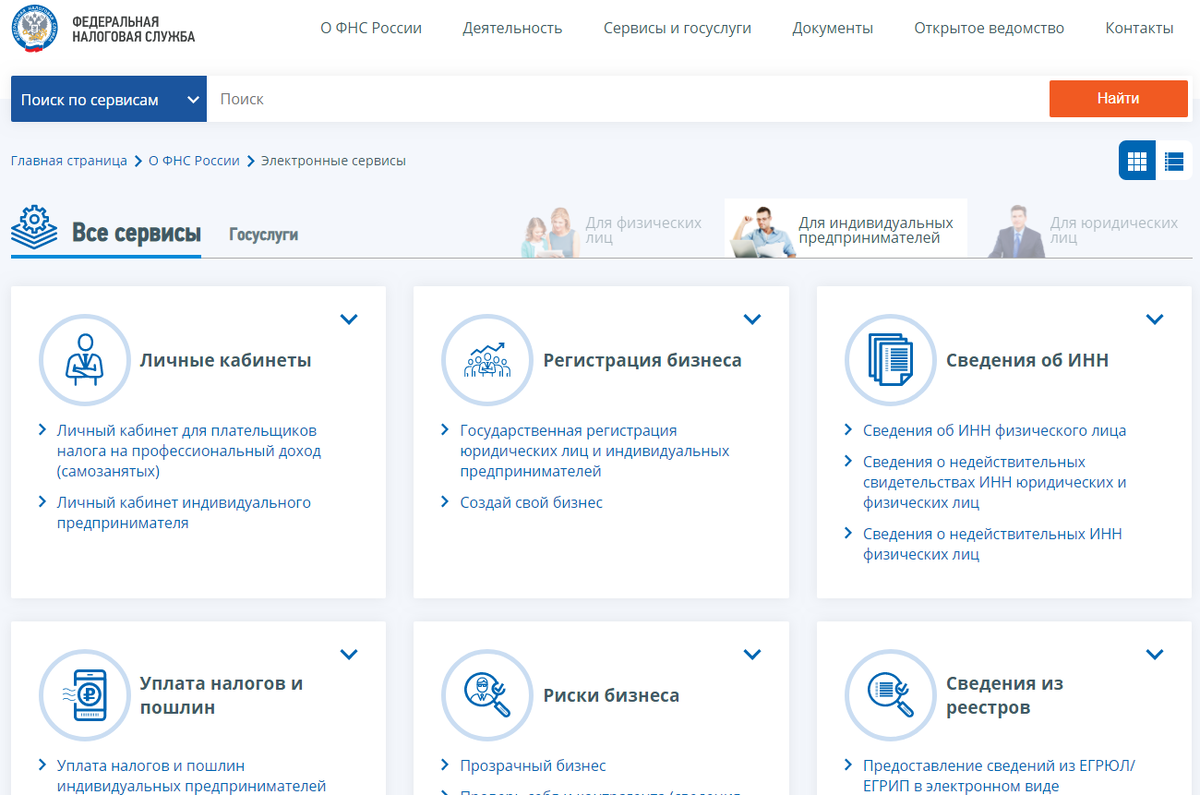Filter services Для индивидуальных предпринимателей
1200x795 pixels.
point(846,230)
